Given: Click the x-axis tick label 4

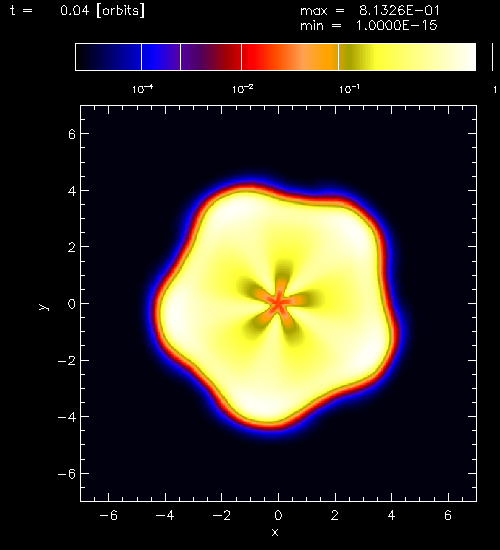Looking at the screenshot, I should pyautogui.click(x=391, y=515).
